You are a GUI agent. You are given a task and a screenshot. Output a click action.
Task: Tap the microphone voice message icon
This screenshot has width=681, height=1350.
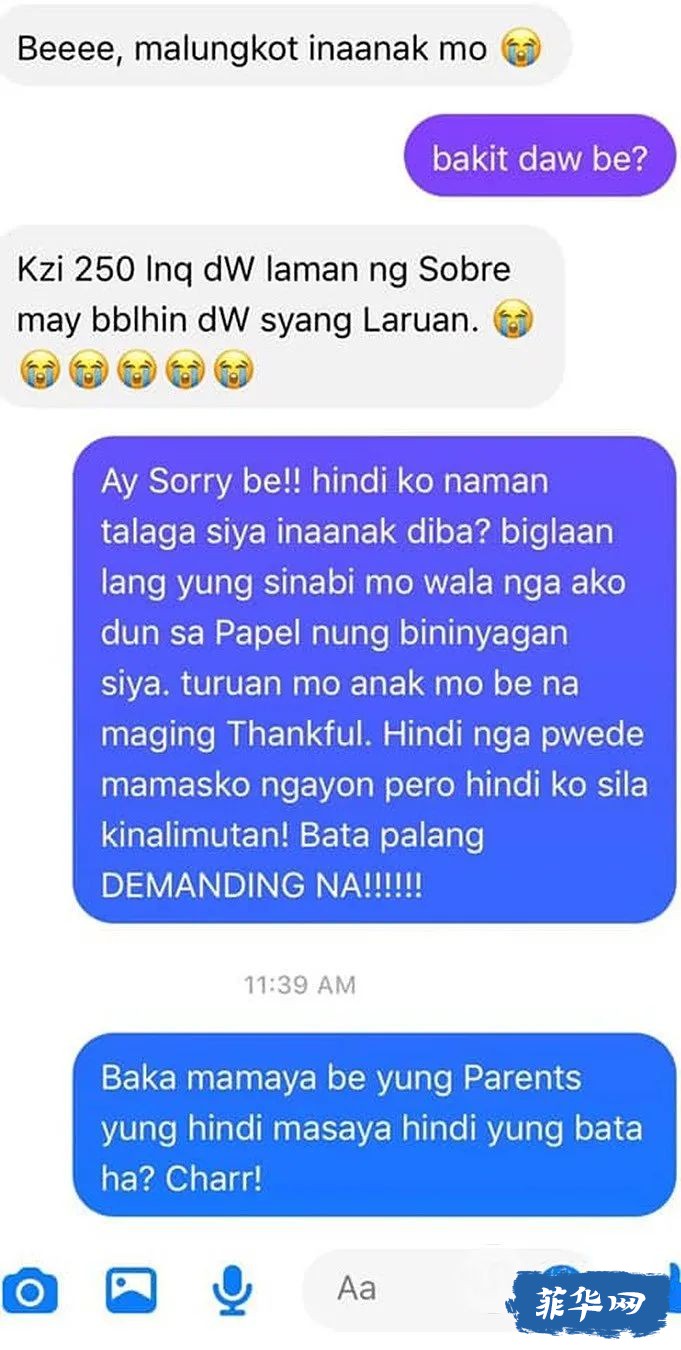233,1290
